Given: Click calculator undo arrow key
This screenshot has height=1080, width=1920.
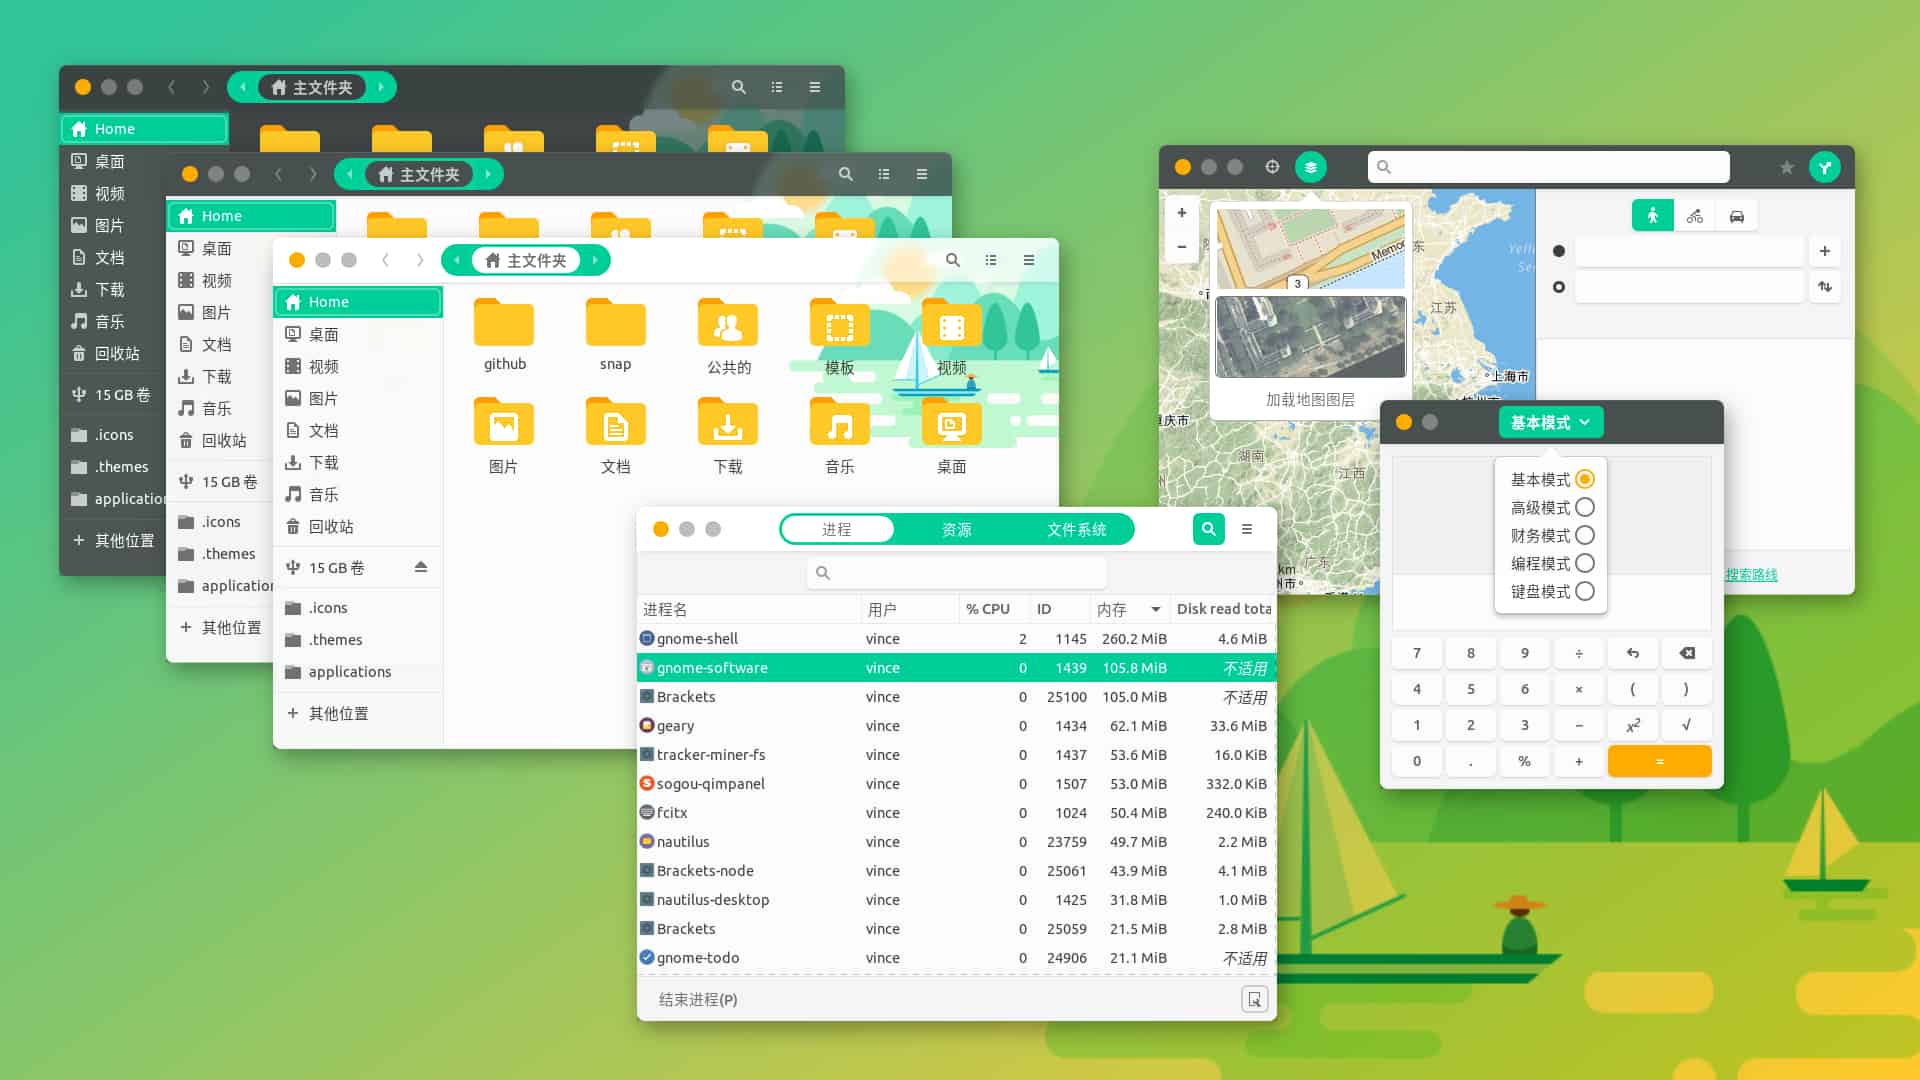Looking at the screenshot, I should (x=1633, y=653).
